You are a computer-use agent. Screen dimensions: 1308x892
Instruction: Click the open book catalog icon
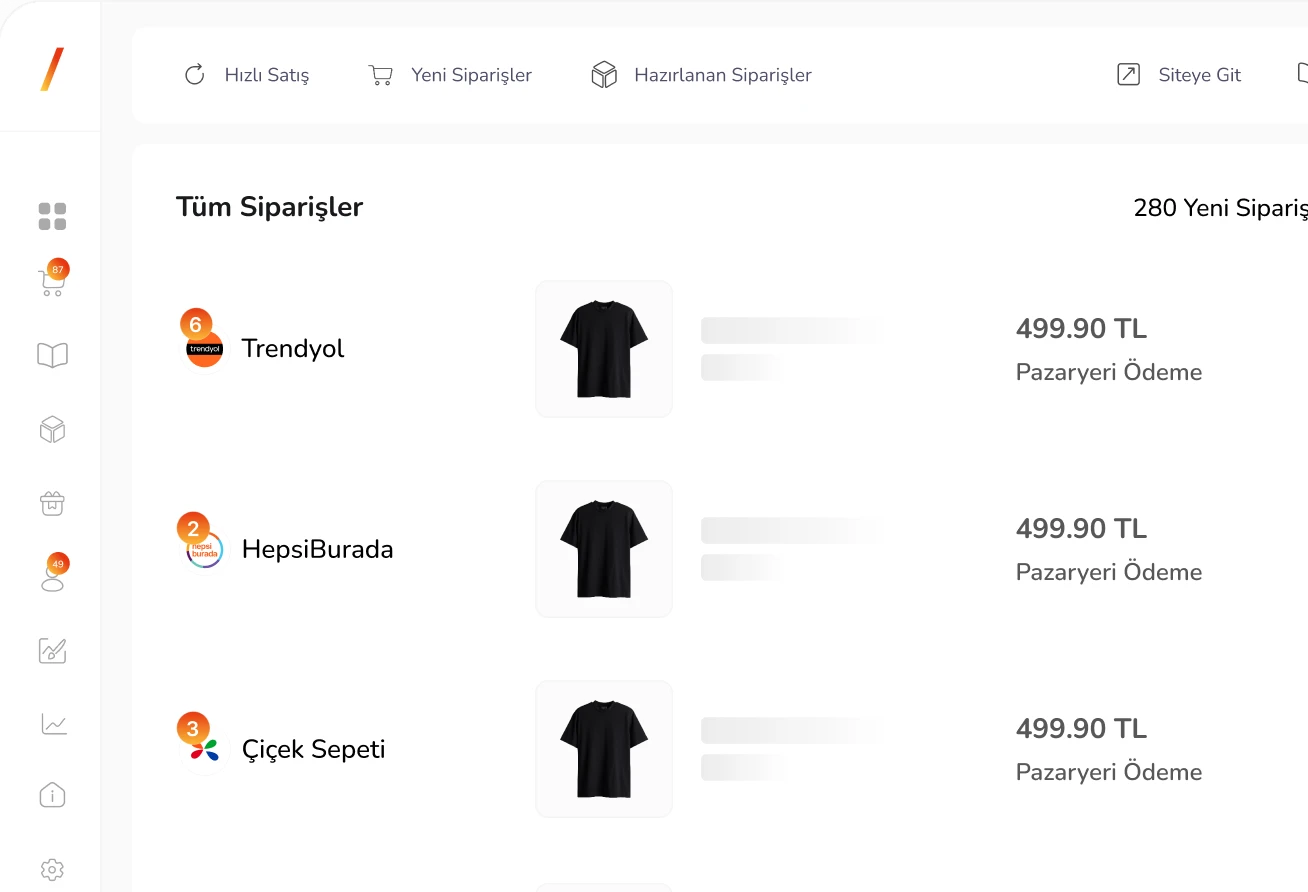point(52,355)
